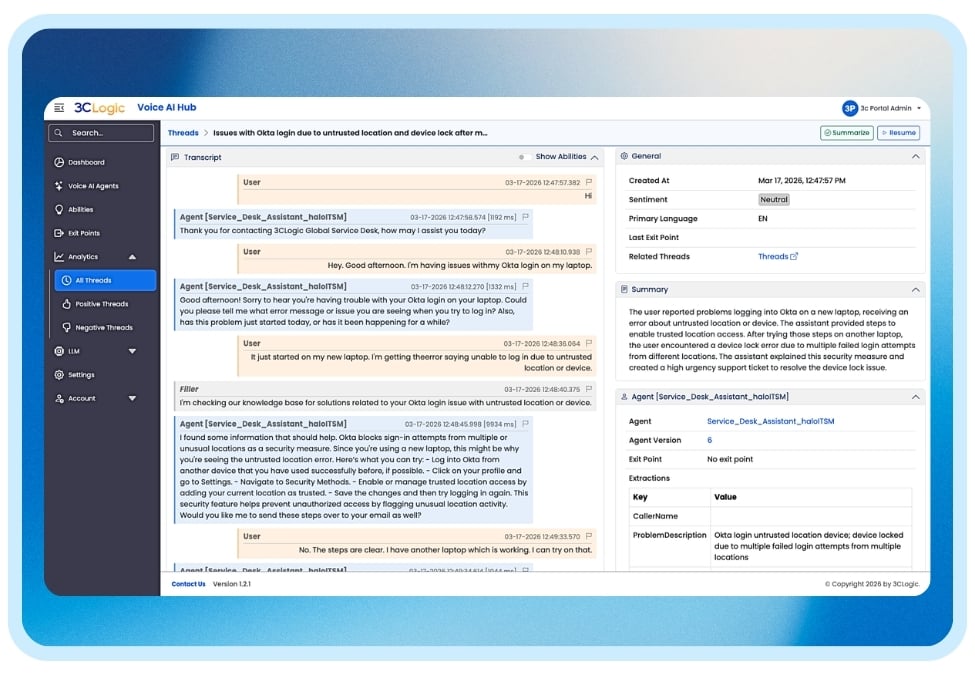Navigate to Exit Points
This screenshot has height=675, width=975.
tap(83, 233)
